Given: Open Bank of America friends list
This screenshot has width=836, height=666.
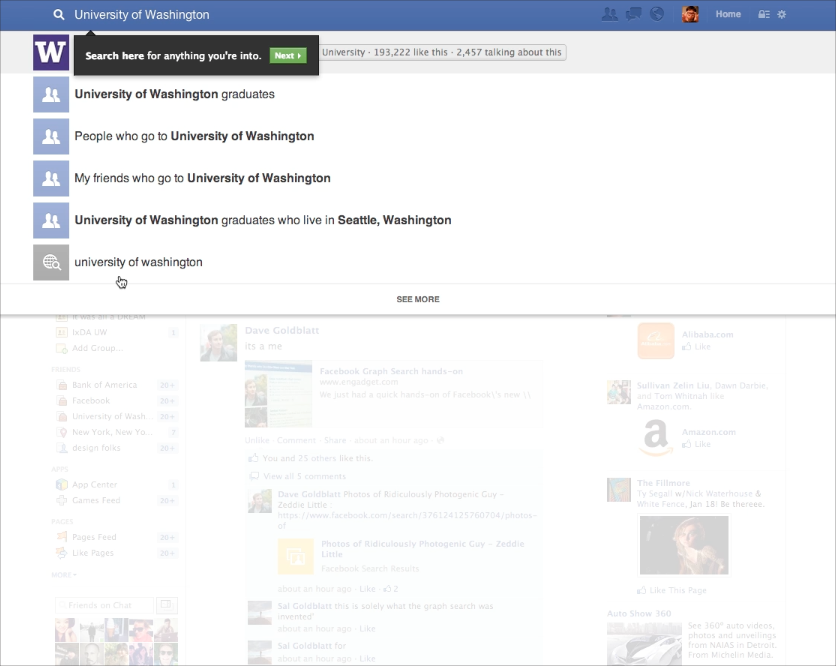Looking at the screenshot, I should [104, 385].
